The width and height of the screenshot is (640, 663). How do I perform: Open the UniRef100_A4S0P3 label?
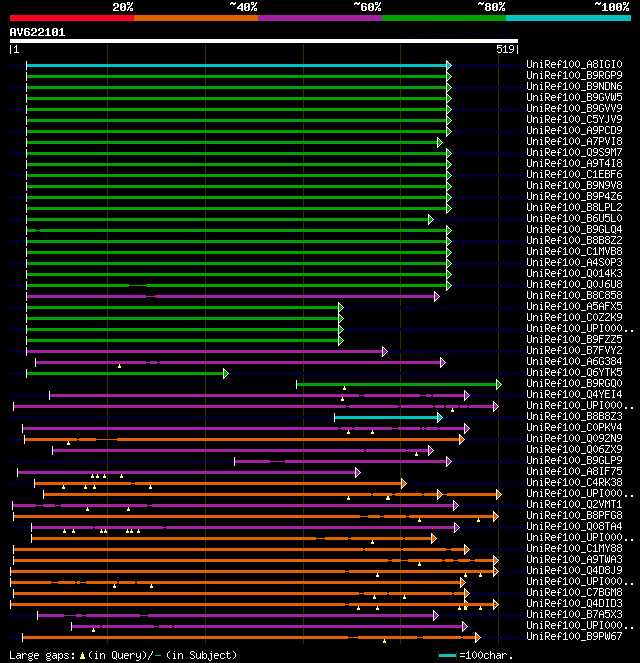pyautogui.click(x=574, y=262)
